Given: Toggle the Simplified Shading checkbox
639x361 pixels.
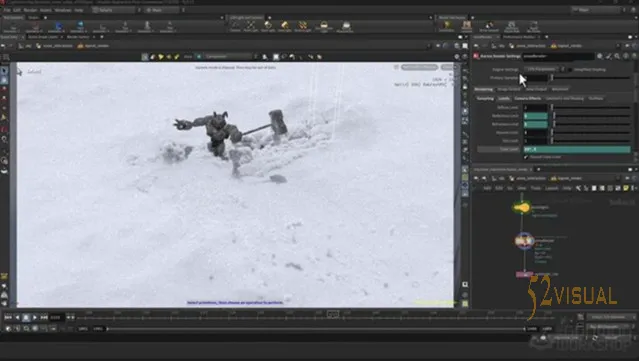Looking at the screenshot, I should tap(570, 70).
